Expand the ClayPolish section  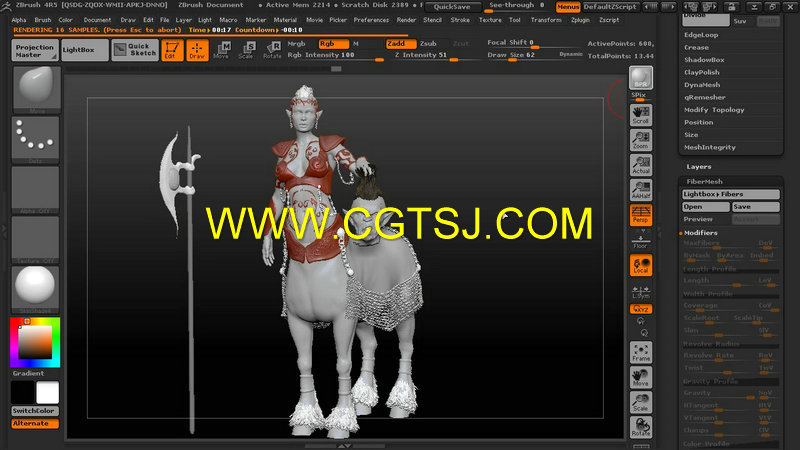702,72
